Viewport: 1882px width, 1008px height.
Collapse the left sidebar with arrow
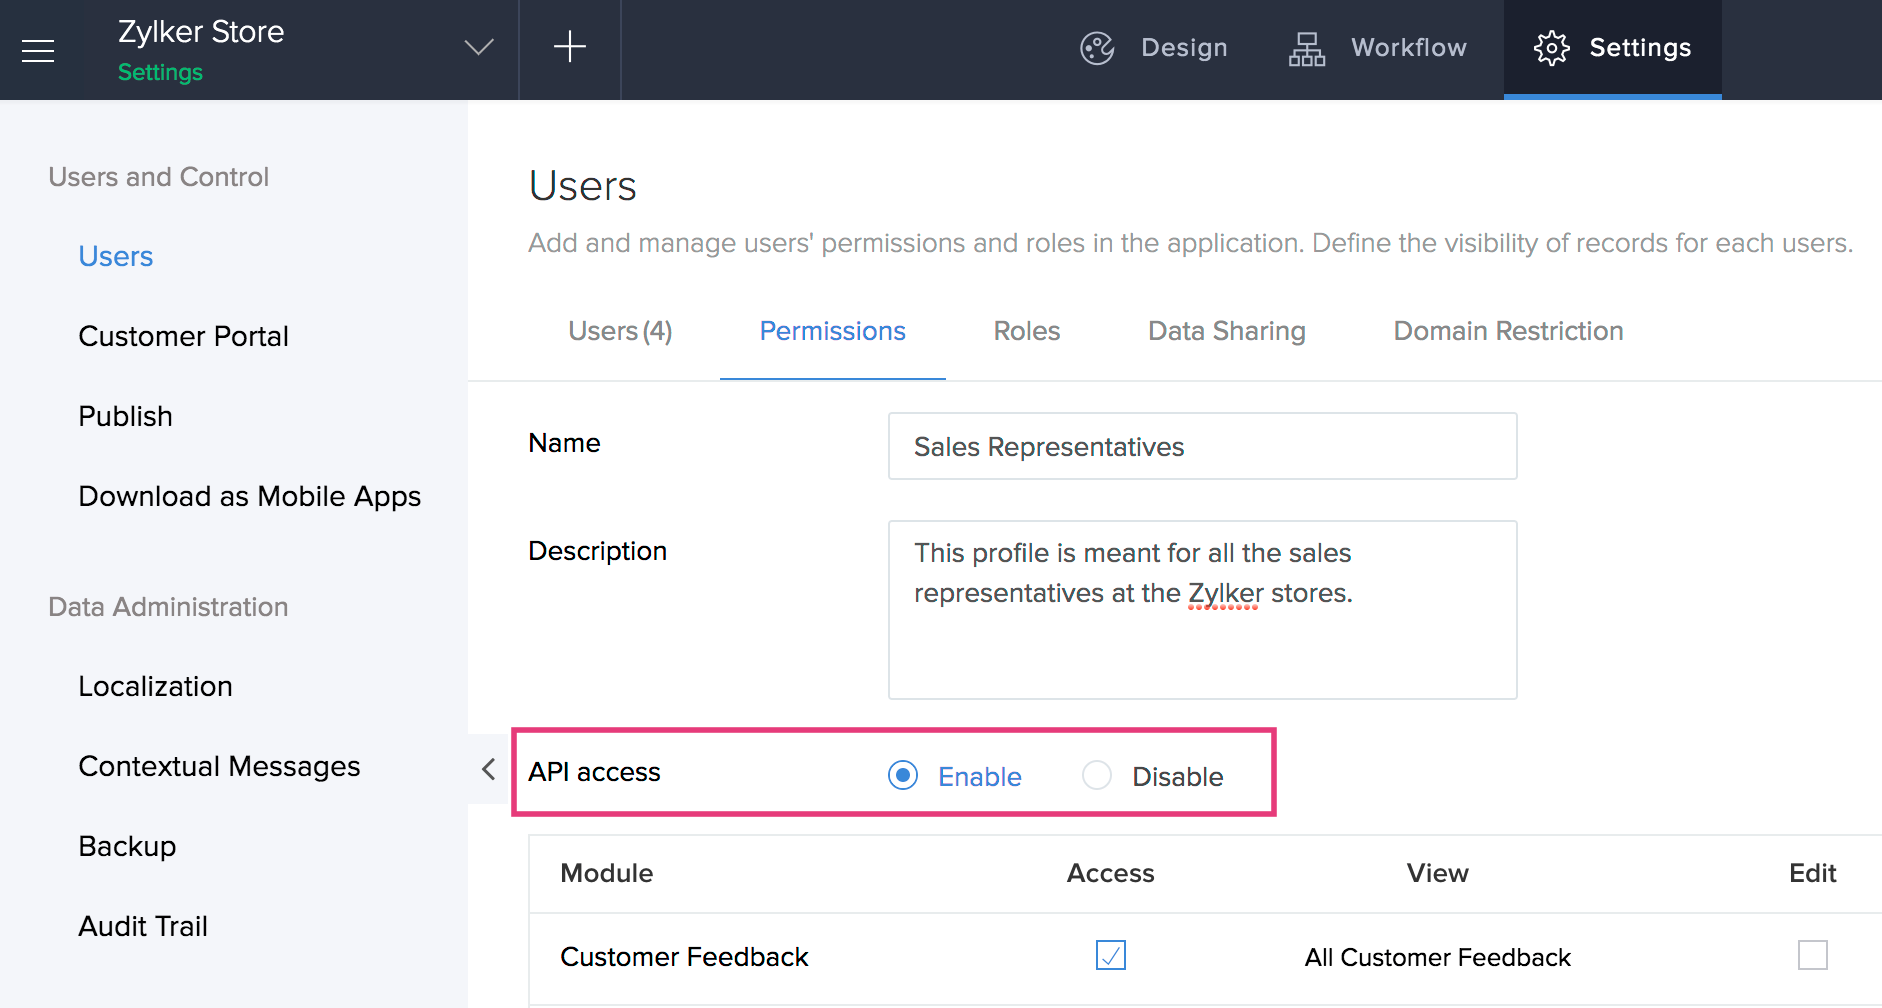tap(489, 769)
